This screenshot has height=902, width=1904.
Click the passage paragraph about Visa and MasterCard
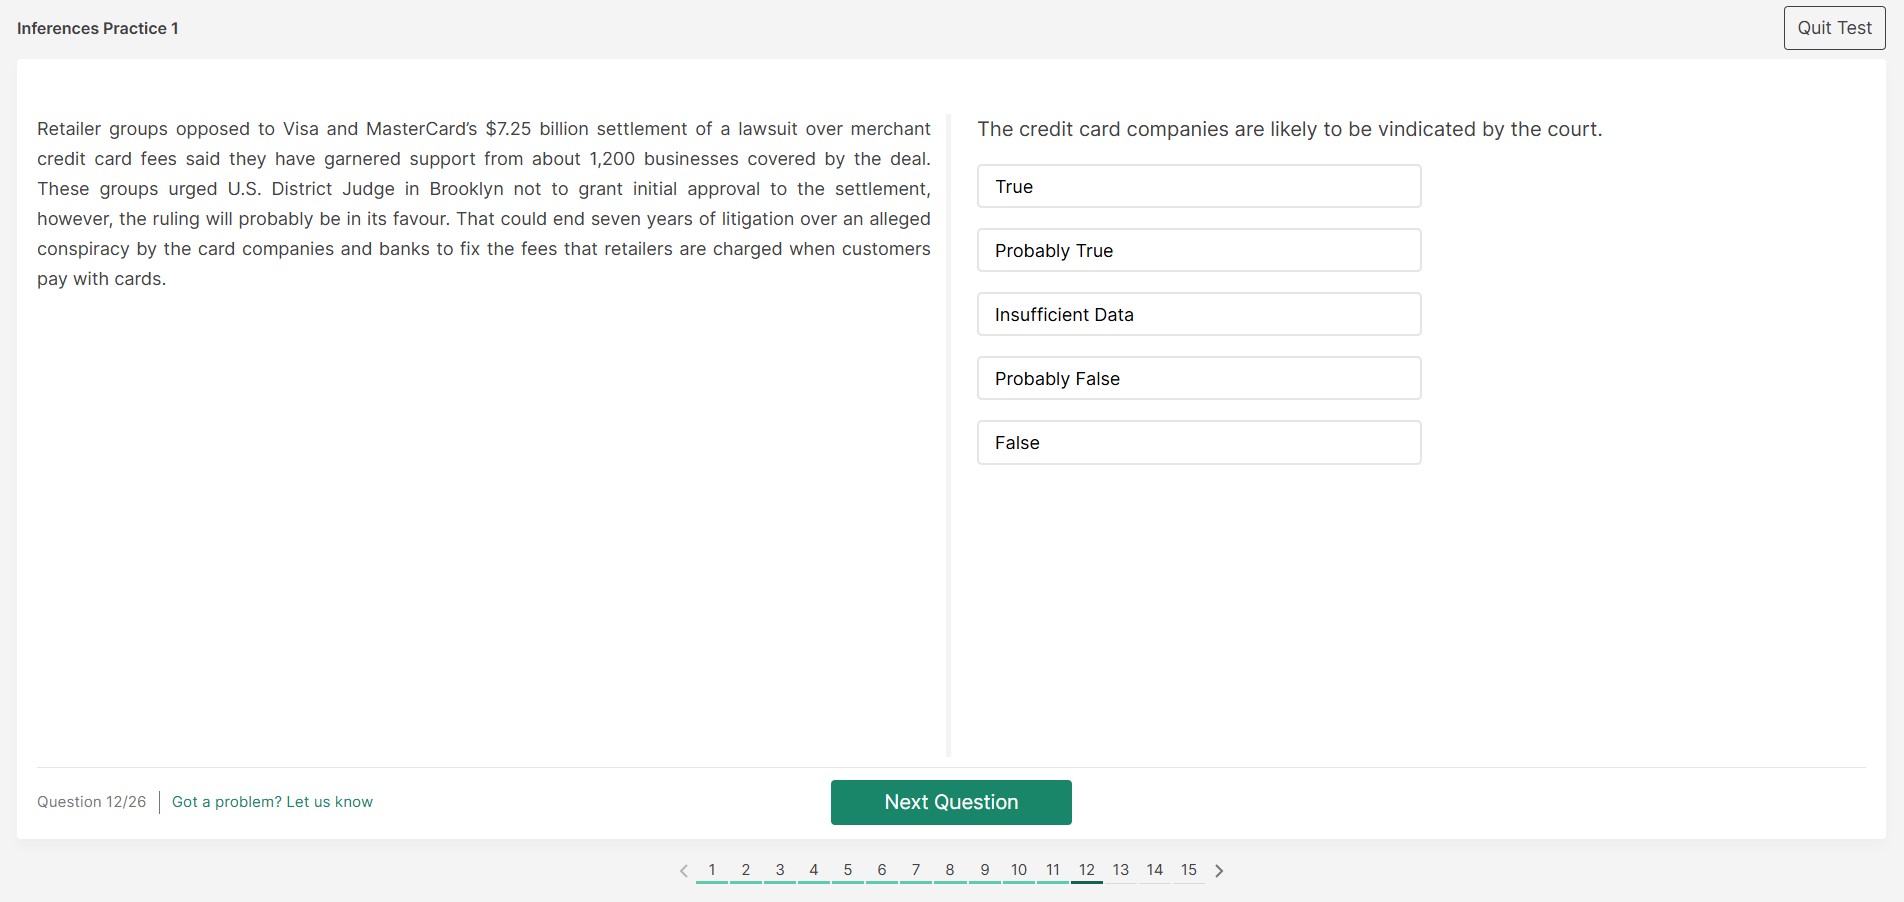tap(484, 204)
